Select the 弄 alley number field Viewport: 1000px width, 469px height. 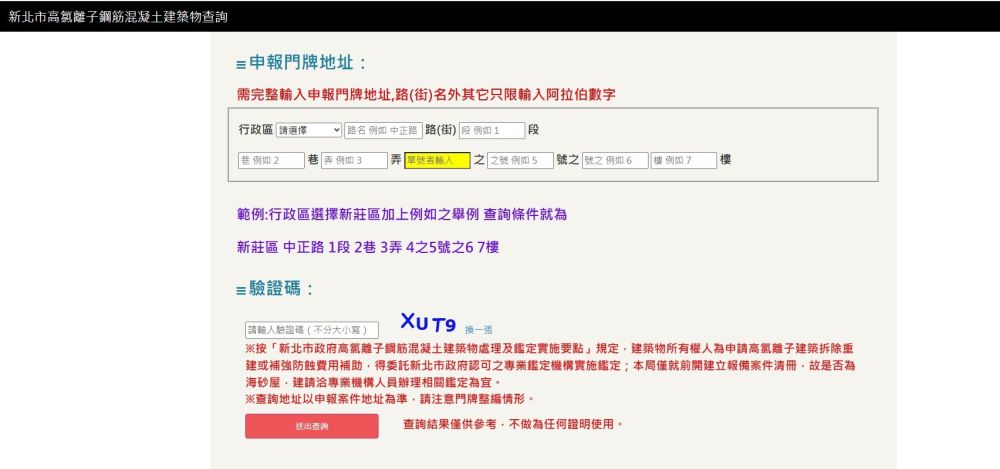pos(354,160)
